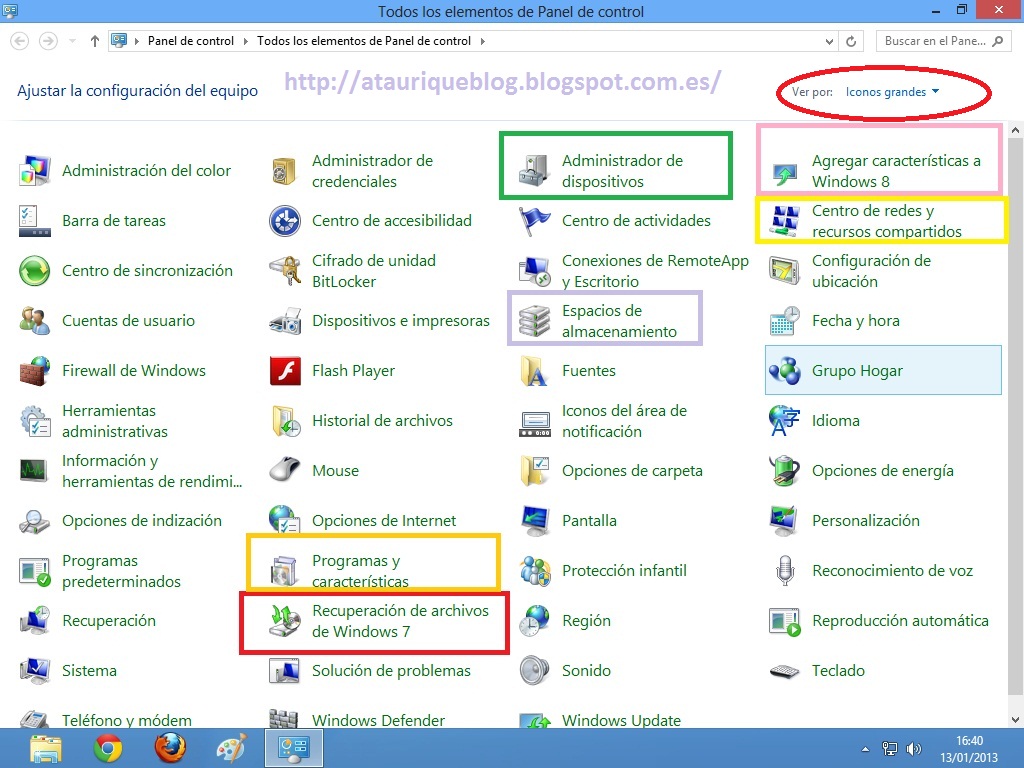Click the taskbar clock showing 16:40
Image resolution: width=1024 pixels, height=768 pixels.
pyautogui.click(x=969, y=748)
